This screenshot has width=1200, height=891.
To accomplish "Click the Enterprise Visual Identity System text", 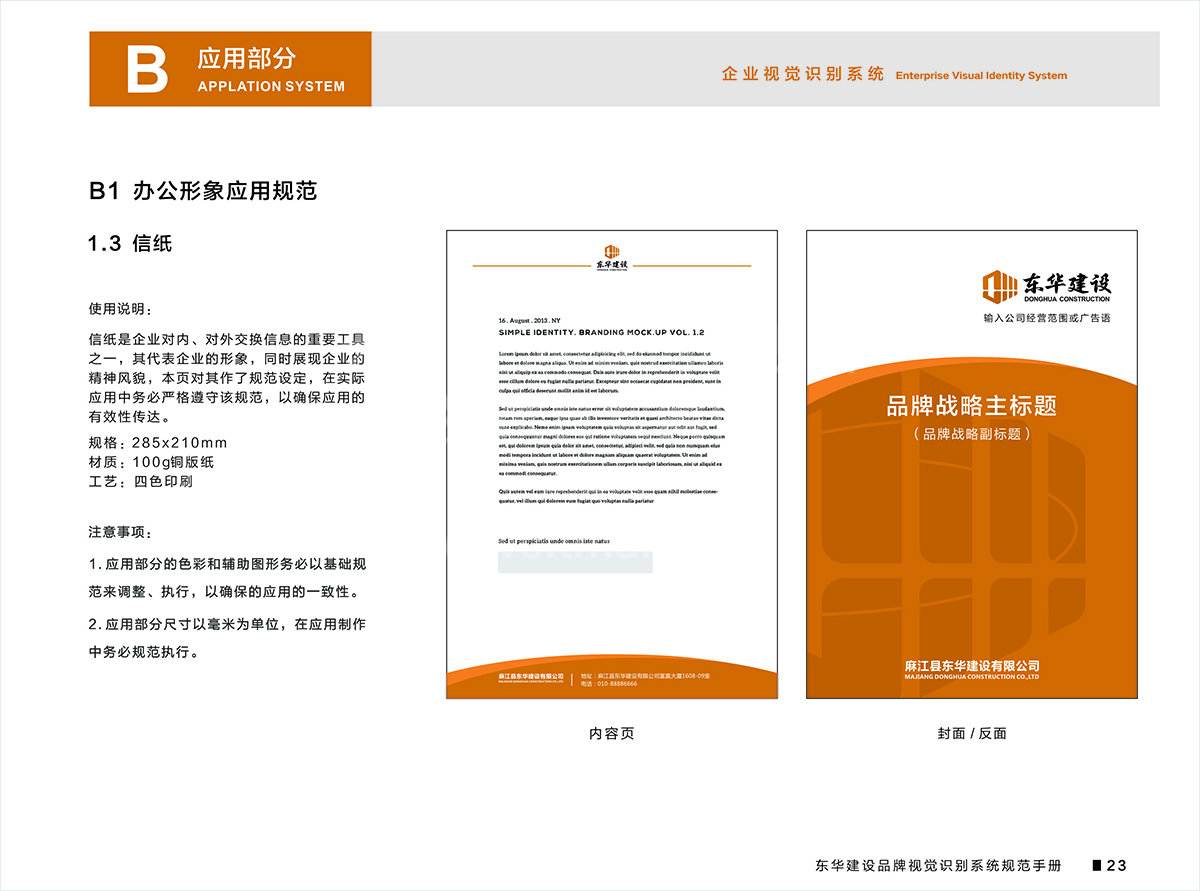I will pyautogui.click(x=981, y=76).
